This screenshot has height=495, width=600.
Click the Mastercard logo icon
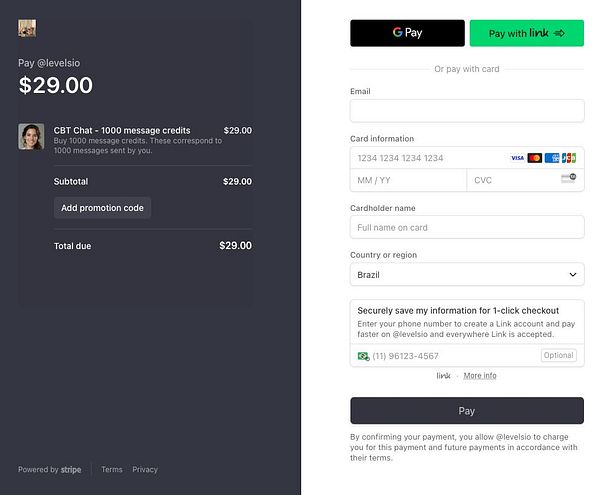(x=535, y=158)
